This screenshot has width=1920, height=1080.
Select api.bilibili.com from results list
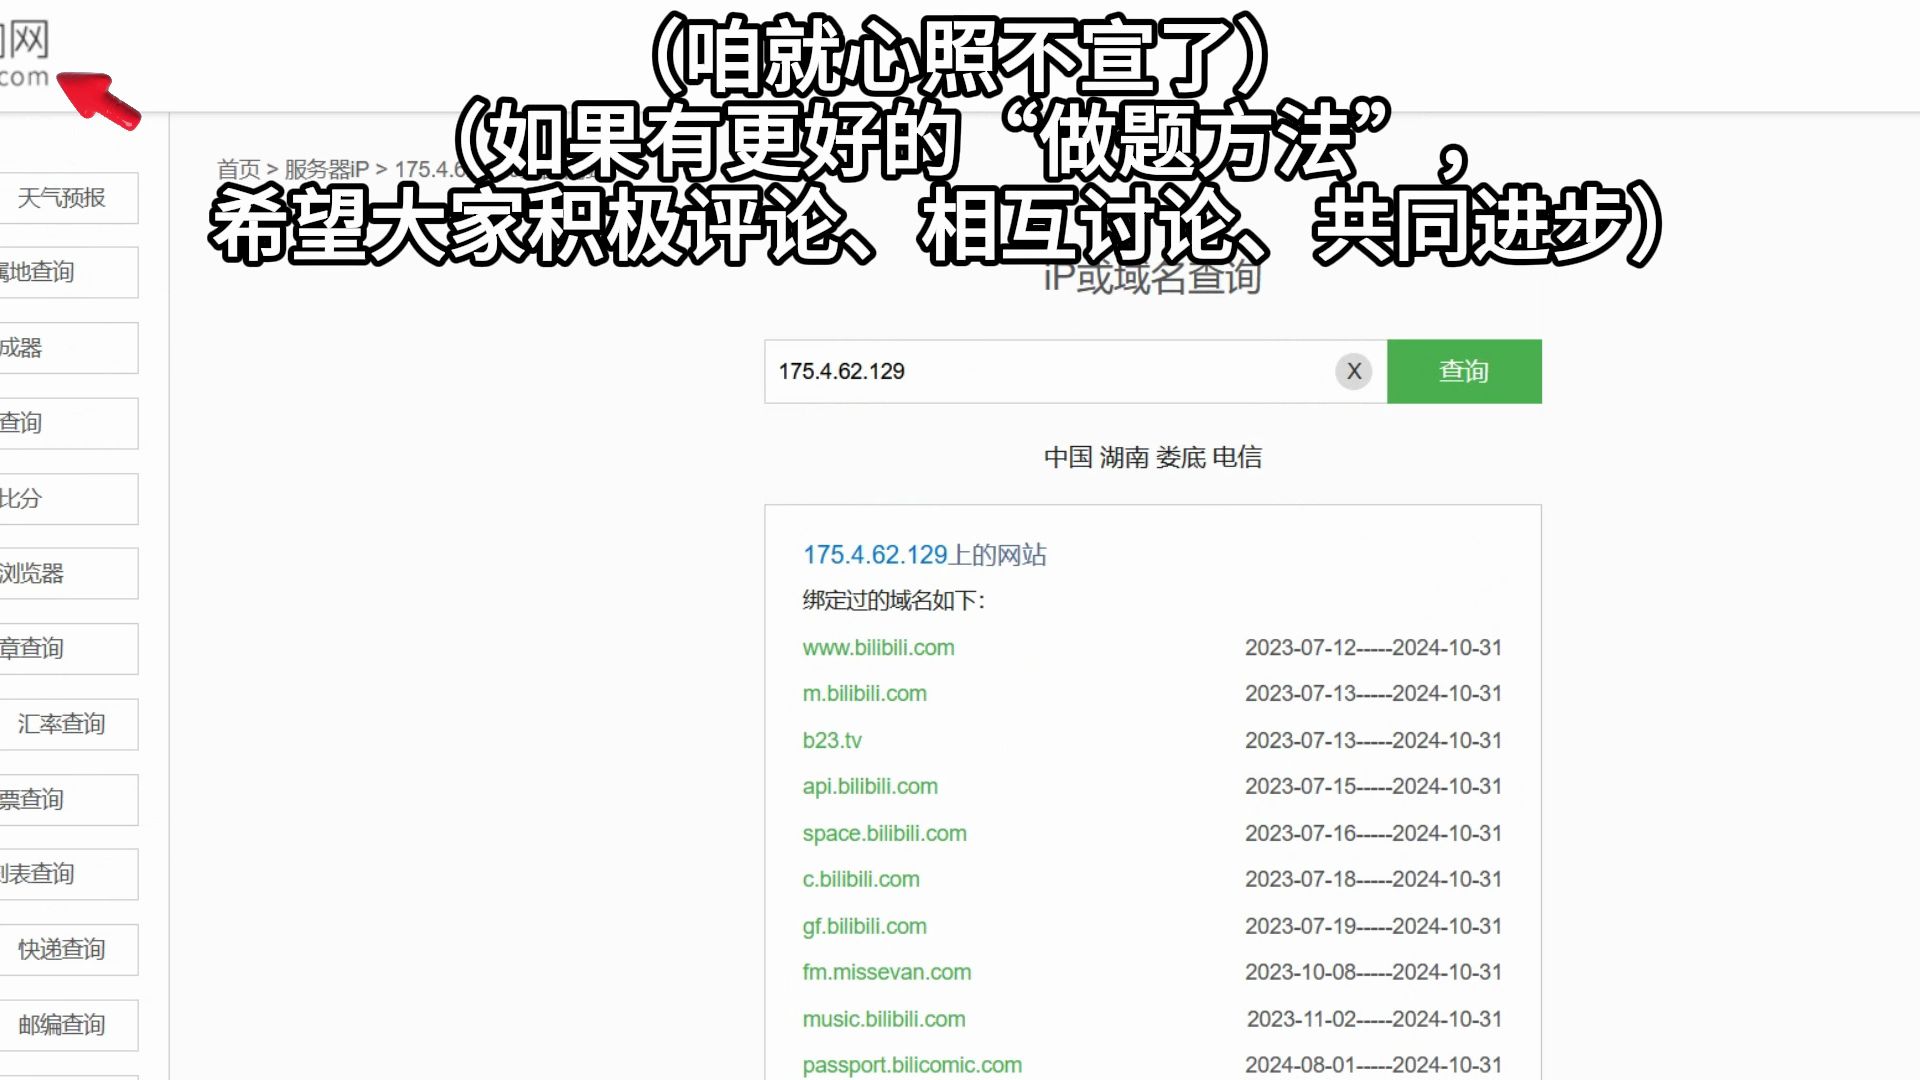coord(870,786)
